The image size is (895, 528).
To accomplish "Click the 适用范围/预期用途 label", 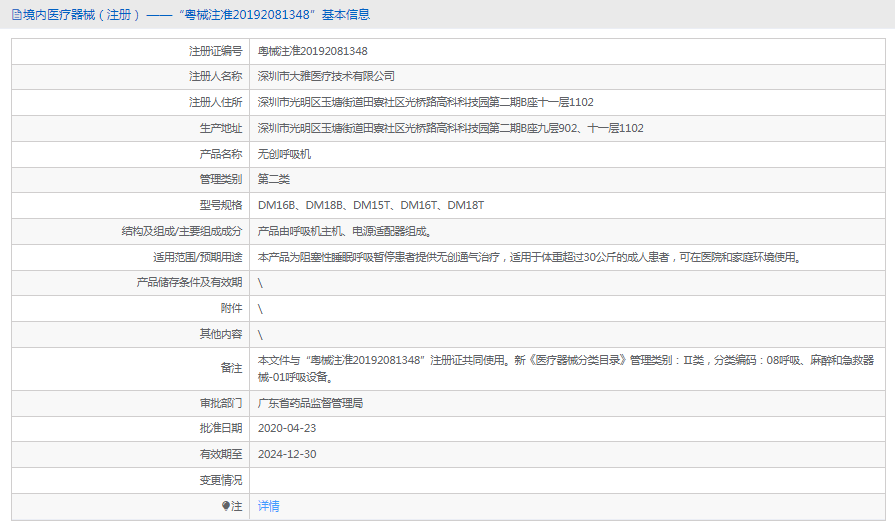I will tap(197, 257).
